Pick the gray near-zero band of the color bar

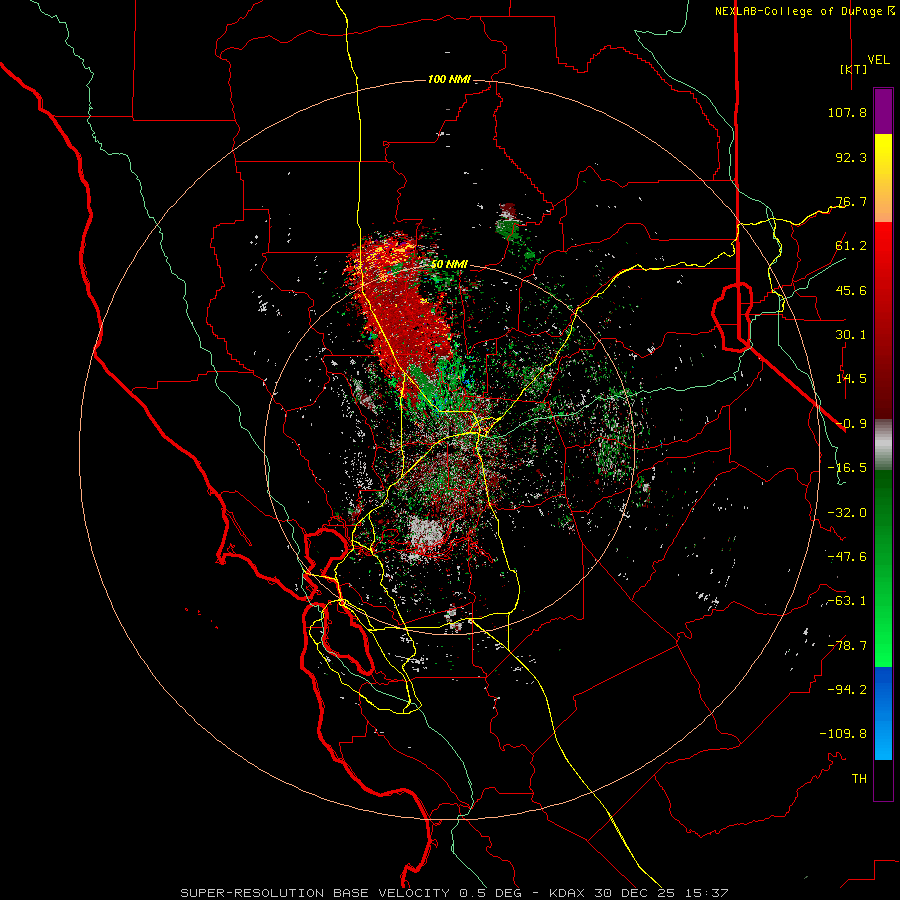click(x=883, y=445)
